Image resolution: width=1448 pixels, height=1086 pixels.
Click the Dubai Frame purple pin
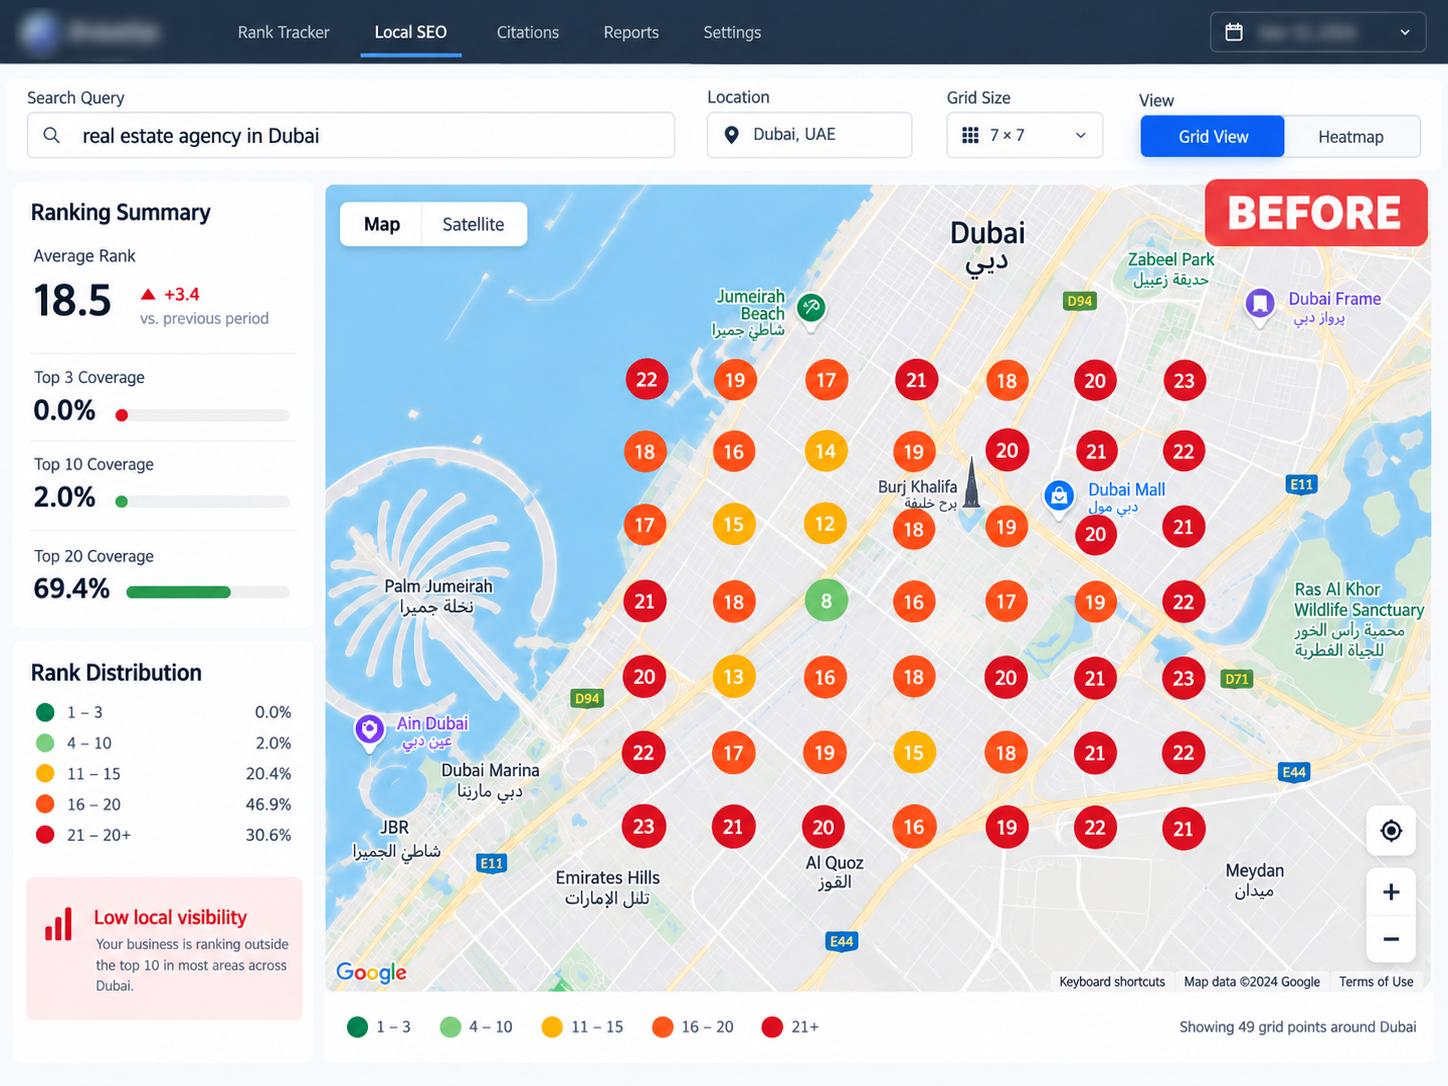pos(1260,305)
